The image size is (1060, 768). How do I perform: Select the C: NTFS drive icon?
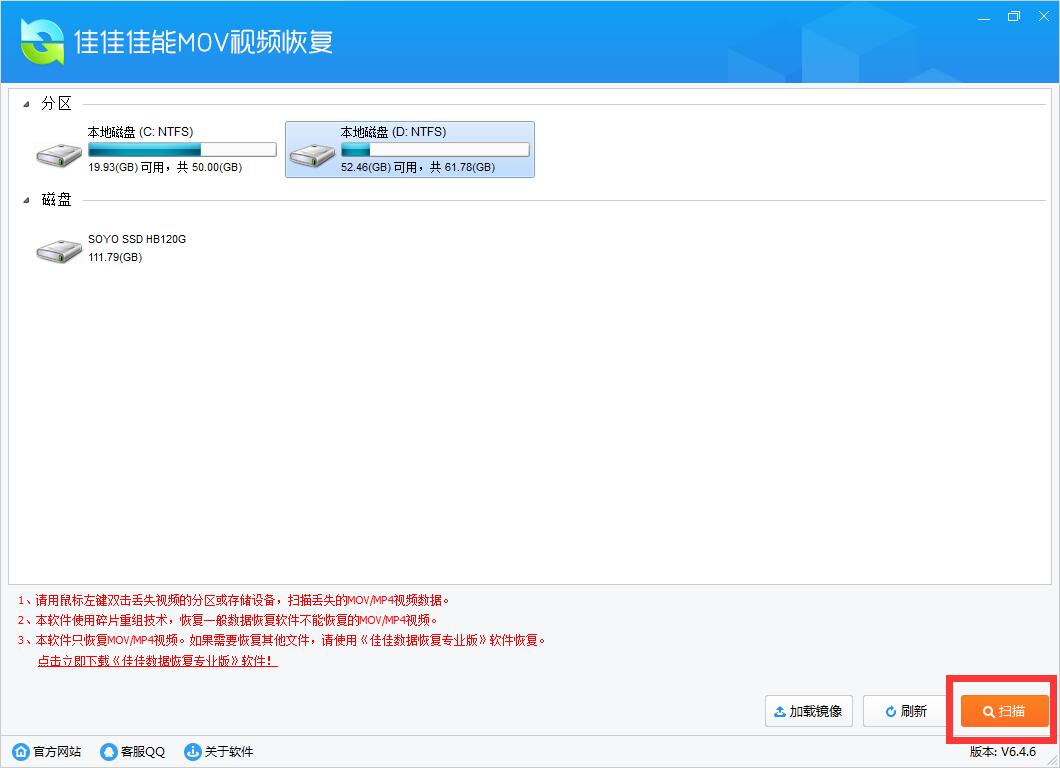[59, 155]
